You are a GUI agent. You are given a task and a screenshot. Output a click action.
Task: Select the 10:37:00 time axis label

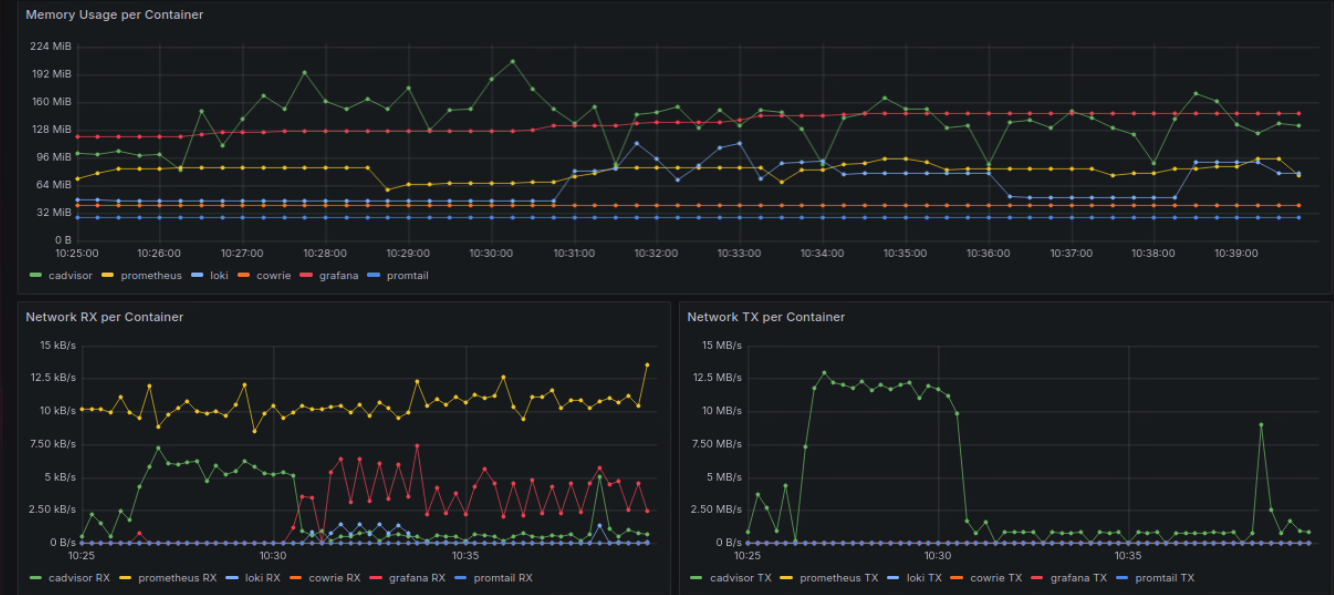point(1071,254)
